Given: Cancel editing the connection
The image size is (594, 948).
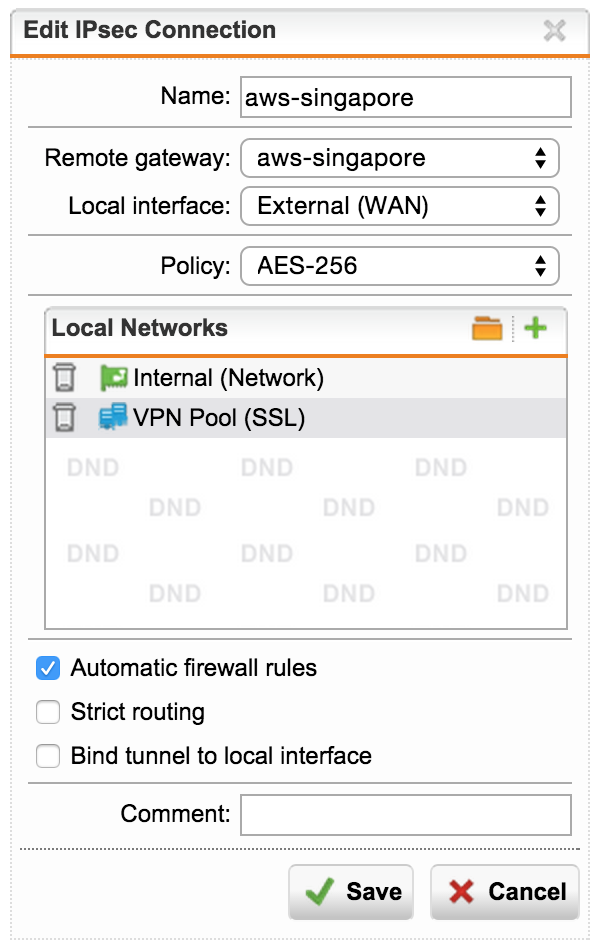Looking at the screenshot, I should pos(504,892).
